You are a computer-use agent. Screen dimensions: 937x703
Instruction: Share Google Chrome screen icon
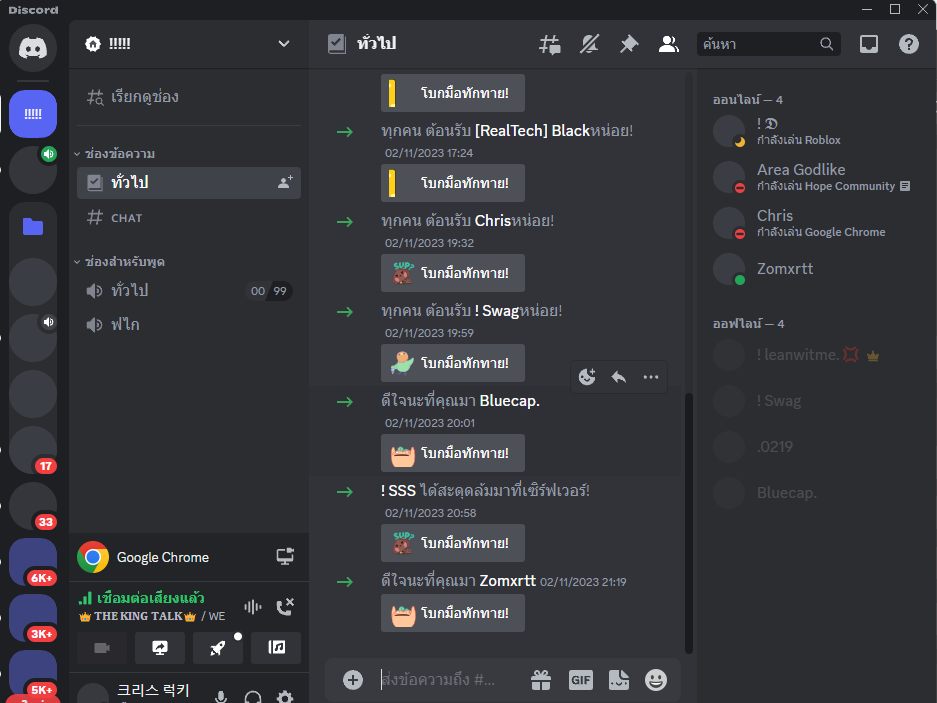285,557
